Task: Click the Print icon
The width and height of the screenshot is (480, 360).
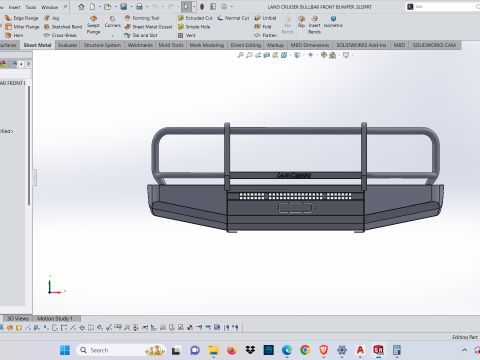Action: 139,7
